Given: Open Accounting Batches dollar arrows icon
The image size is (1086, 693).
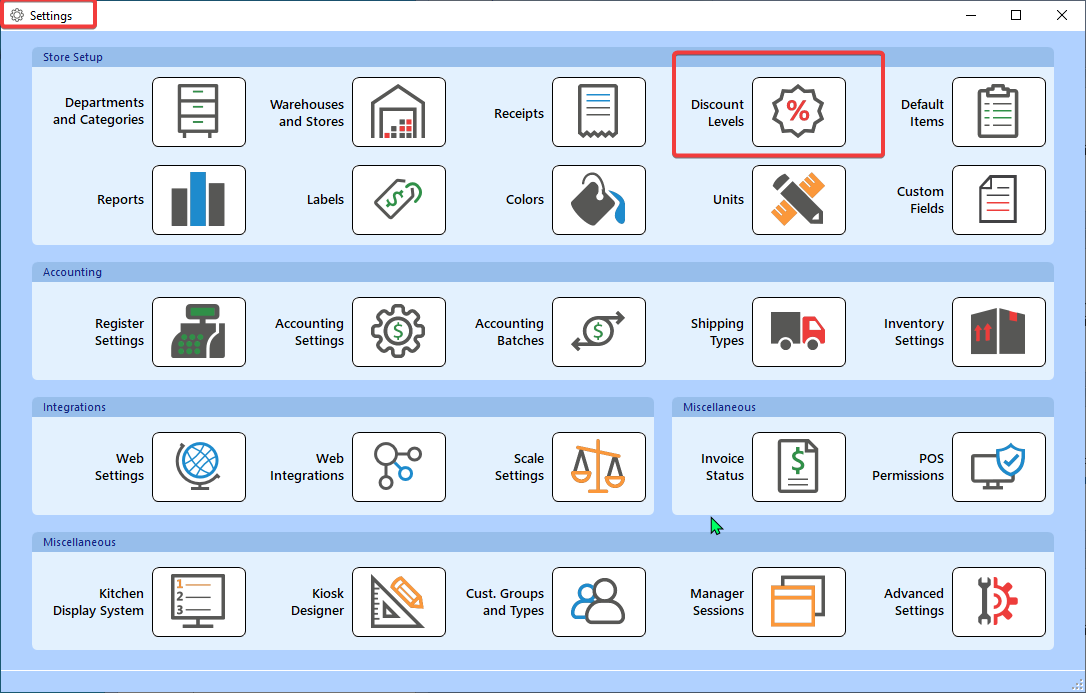Looking at the screenshot, I should 598,332.
